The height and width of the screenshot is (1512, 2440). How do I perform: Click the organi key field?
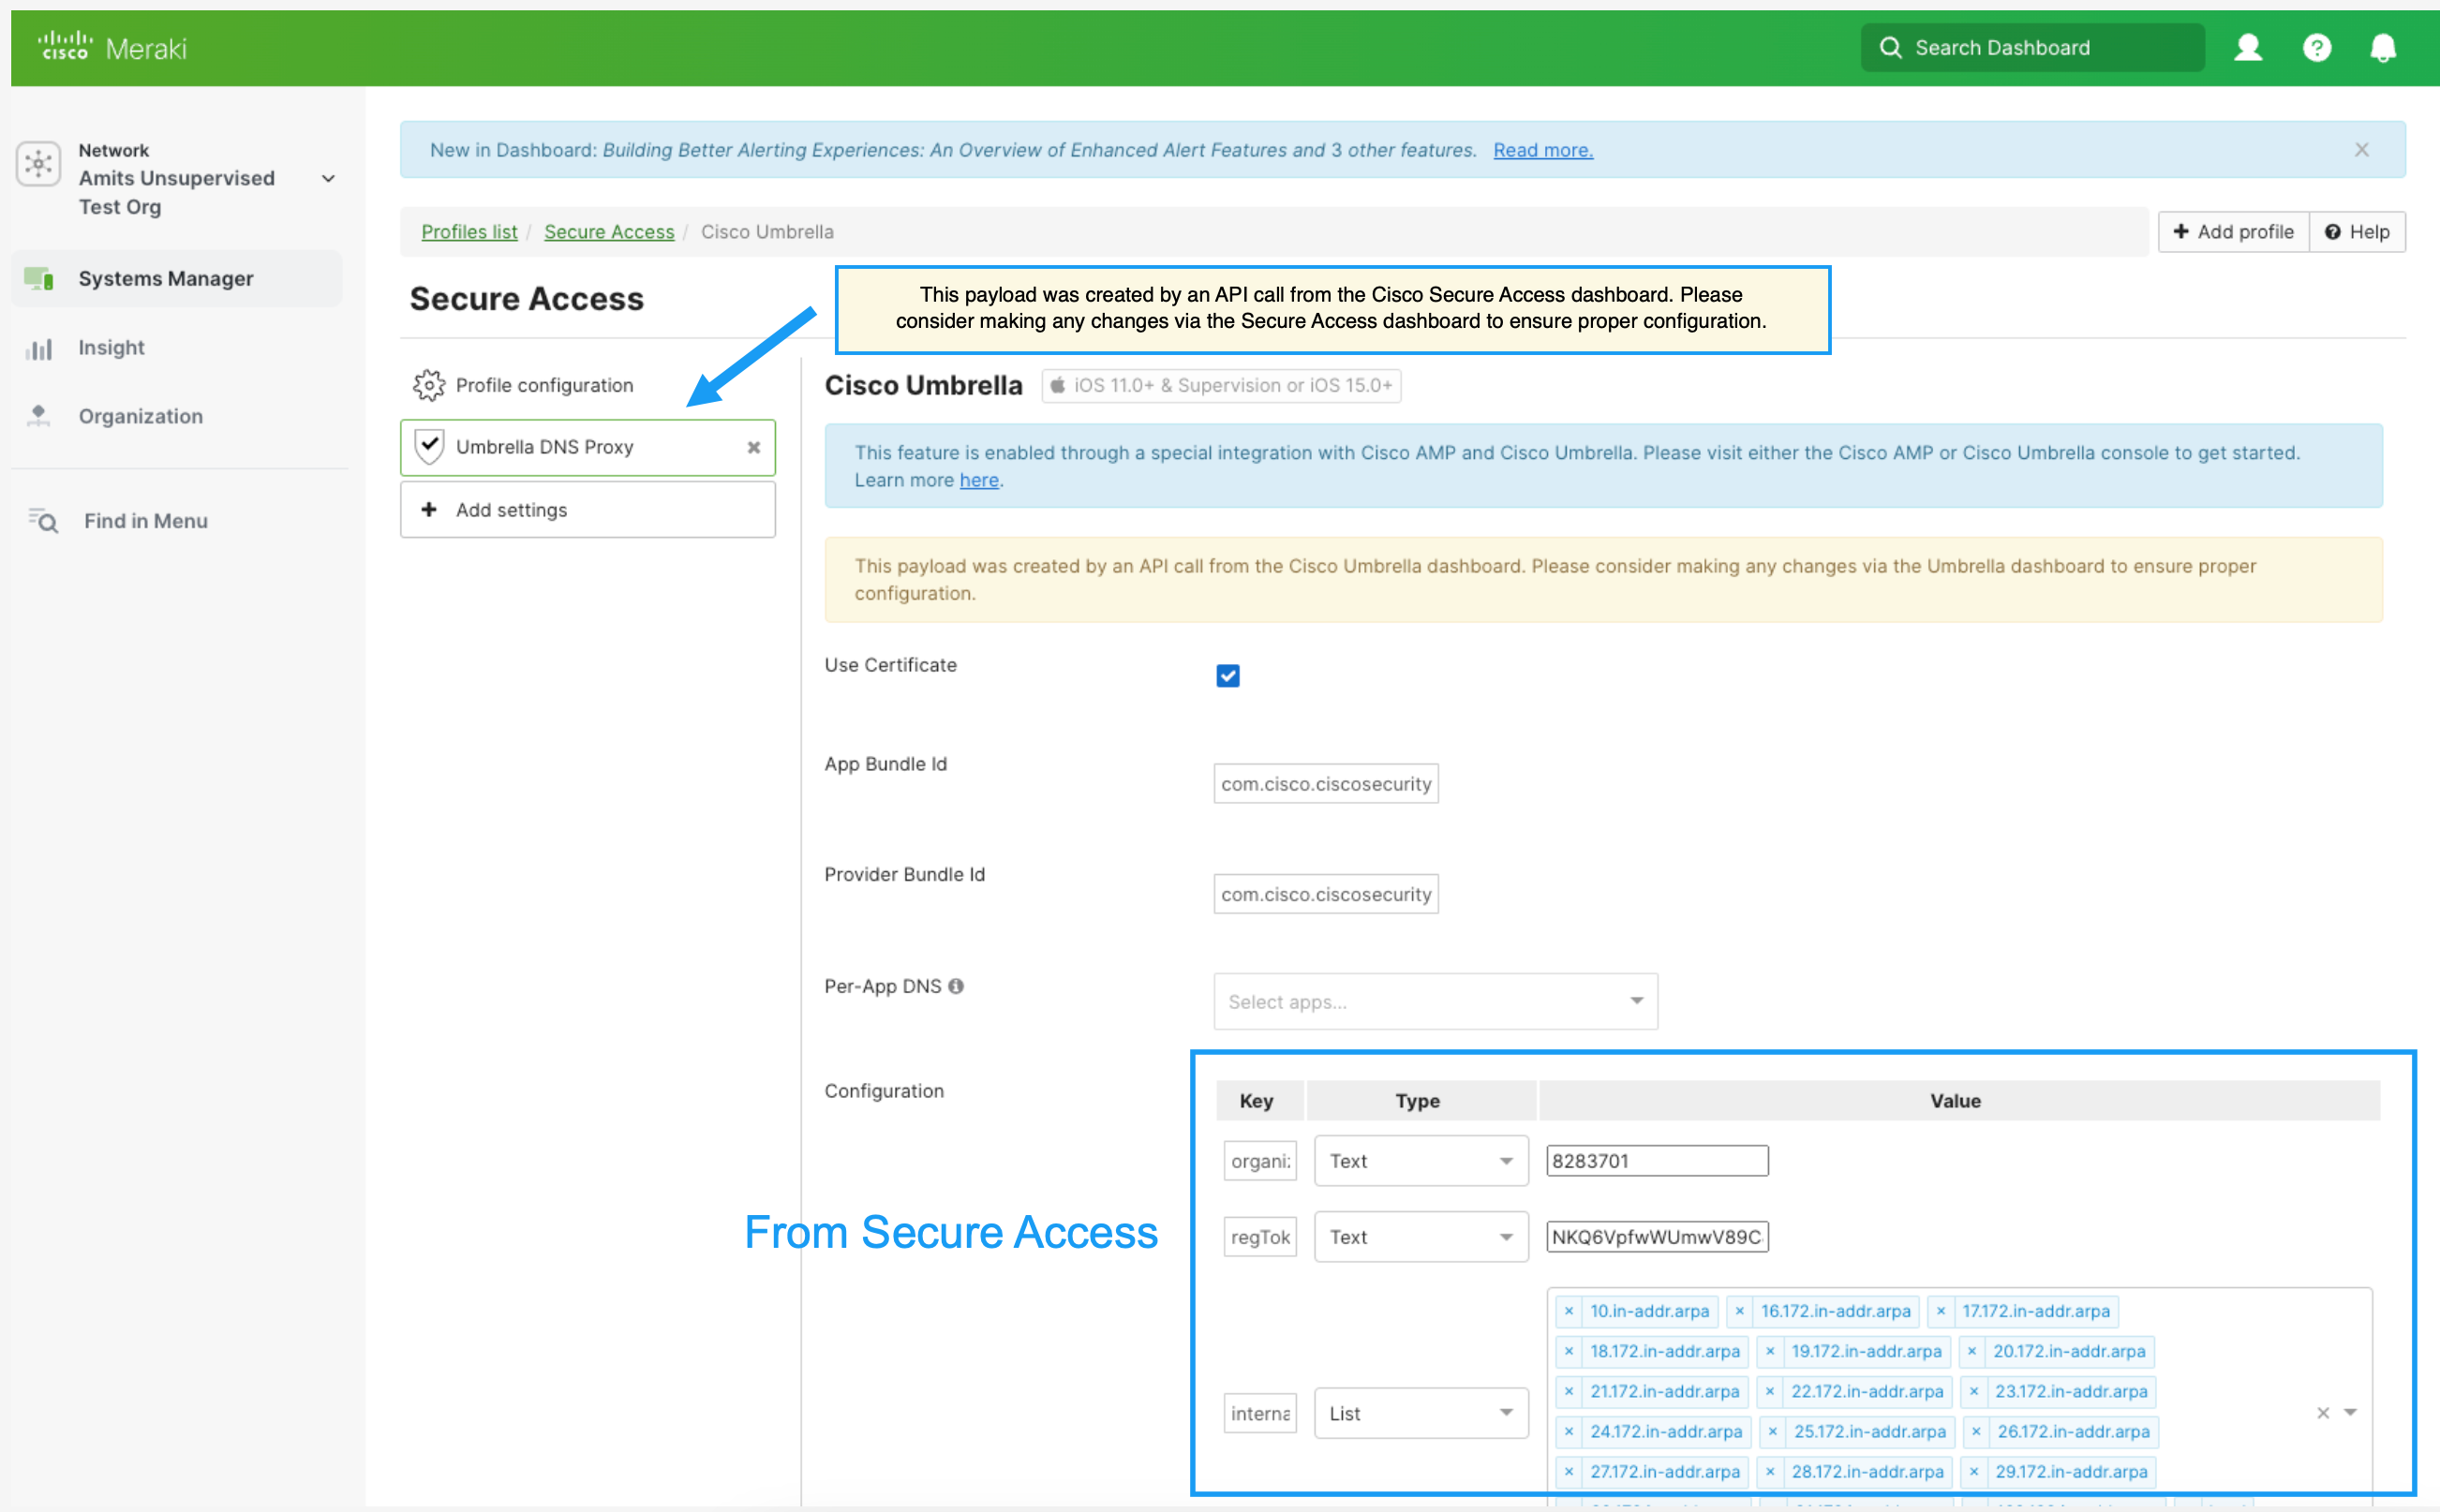coord(1260,1160)
